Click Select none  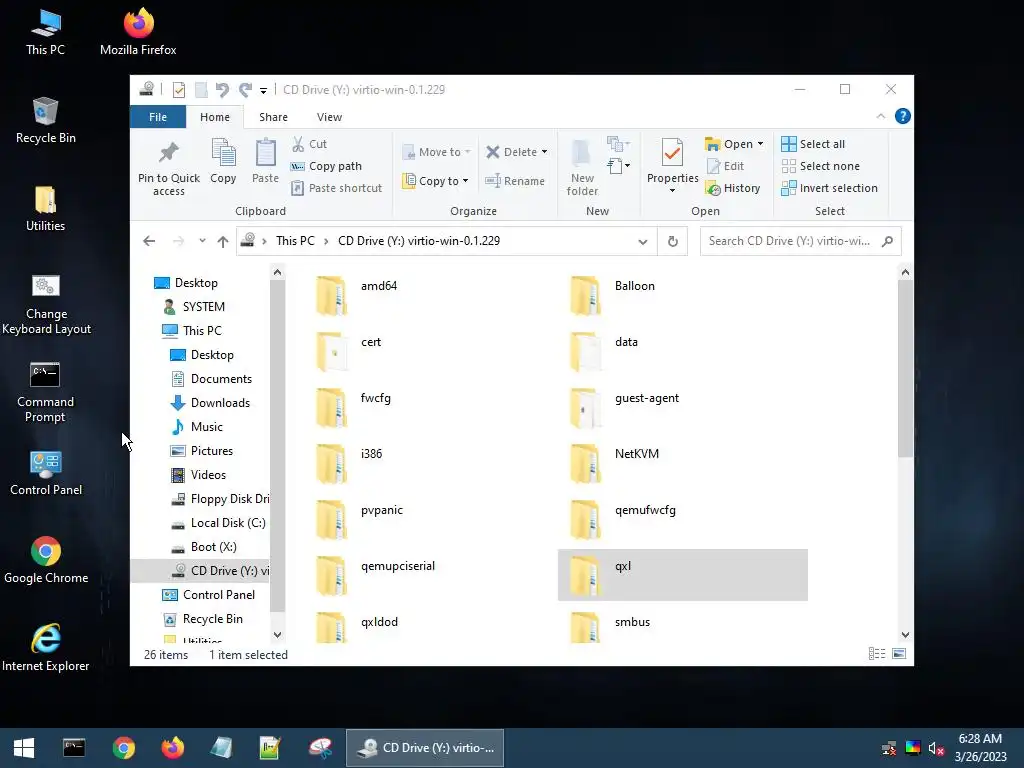[x=820, y=166]
